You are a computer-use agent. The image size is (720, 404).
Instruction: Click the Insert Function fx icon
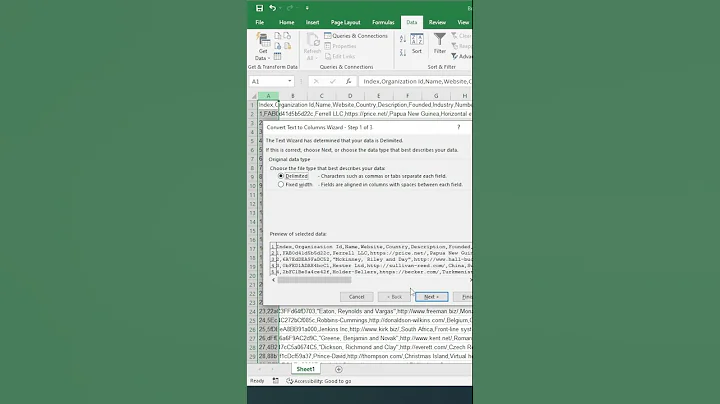click(x=349, y=81)
